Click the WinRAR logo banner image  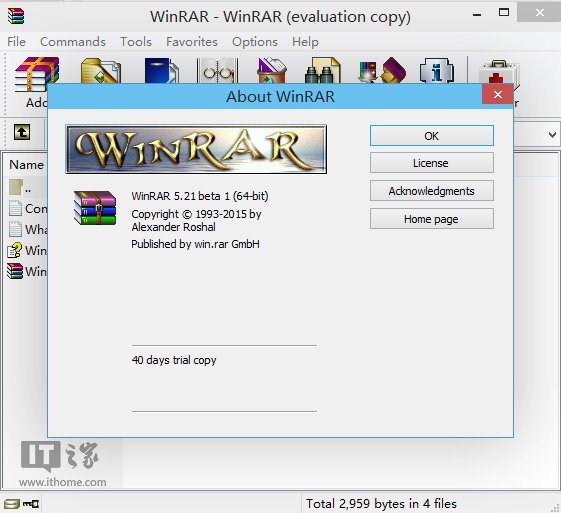(x=196, y=149)
